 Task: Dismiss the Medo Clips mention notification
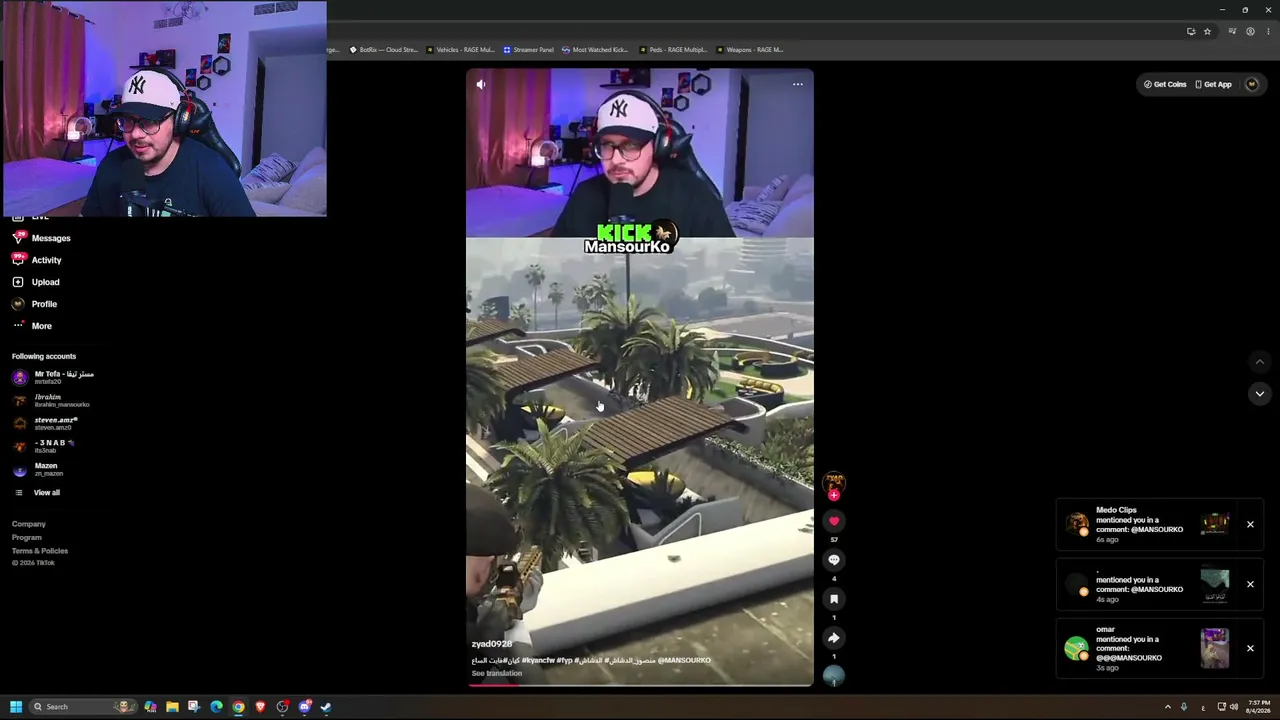pos(1250,524)
